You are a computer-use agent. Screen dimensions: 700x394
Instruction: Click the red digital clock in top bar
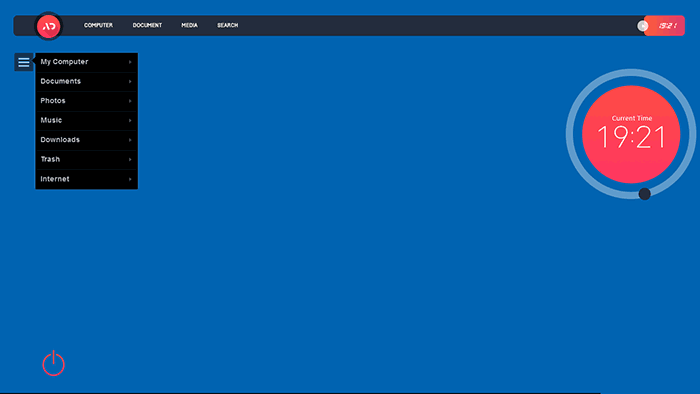pos(665,26)
